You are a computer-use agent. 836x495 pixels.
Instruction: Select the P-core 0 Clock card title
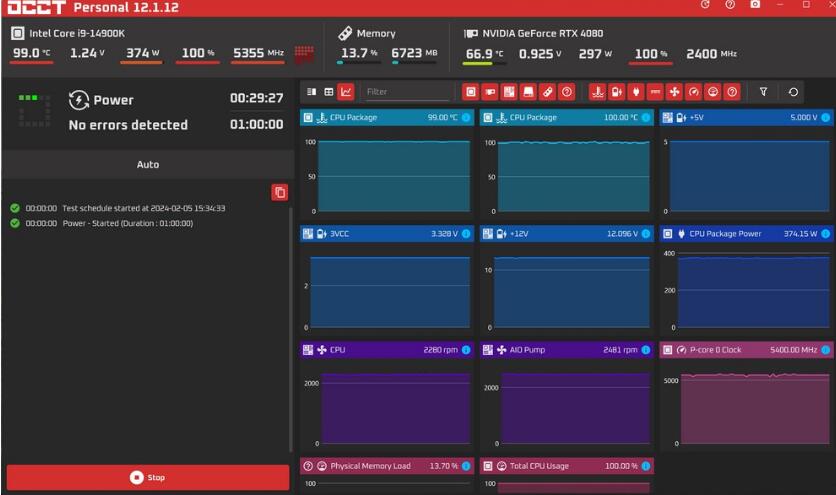coord(716,350)
